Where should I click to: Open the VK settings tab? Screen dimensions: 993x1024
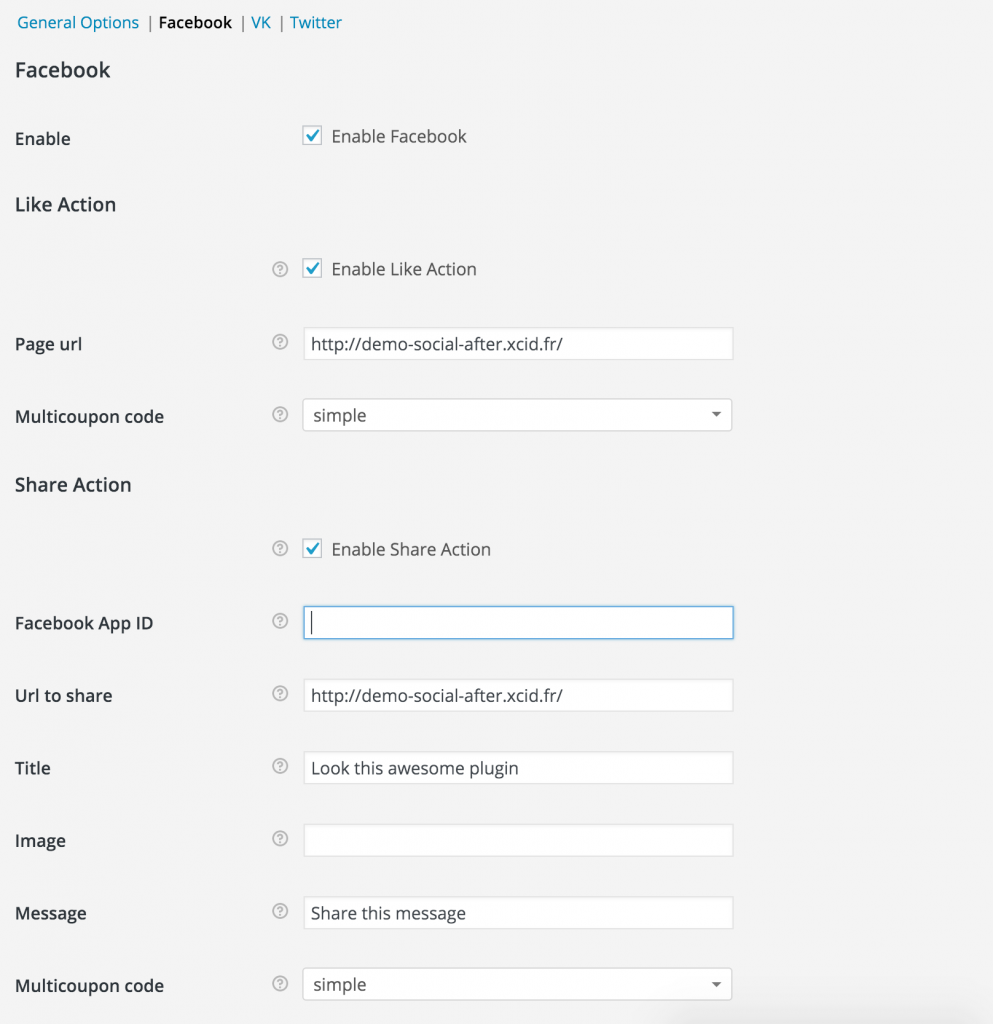pos(261,22)
